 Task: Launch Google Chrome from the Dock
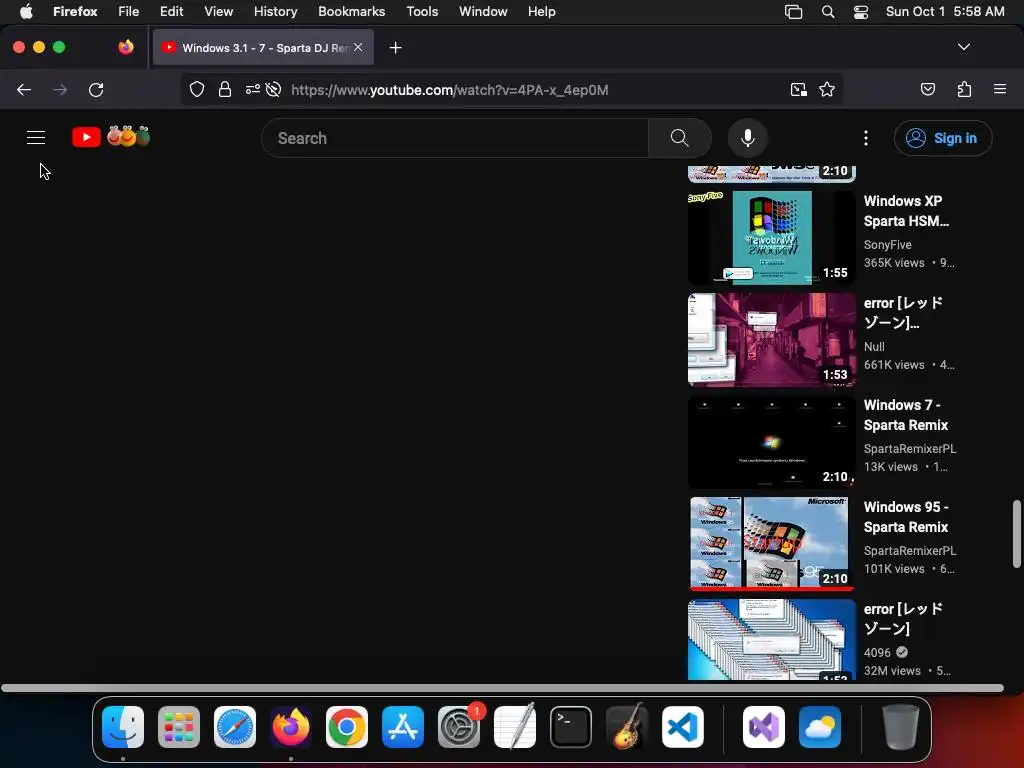click(x=347, y=727)
